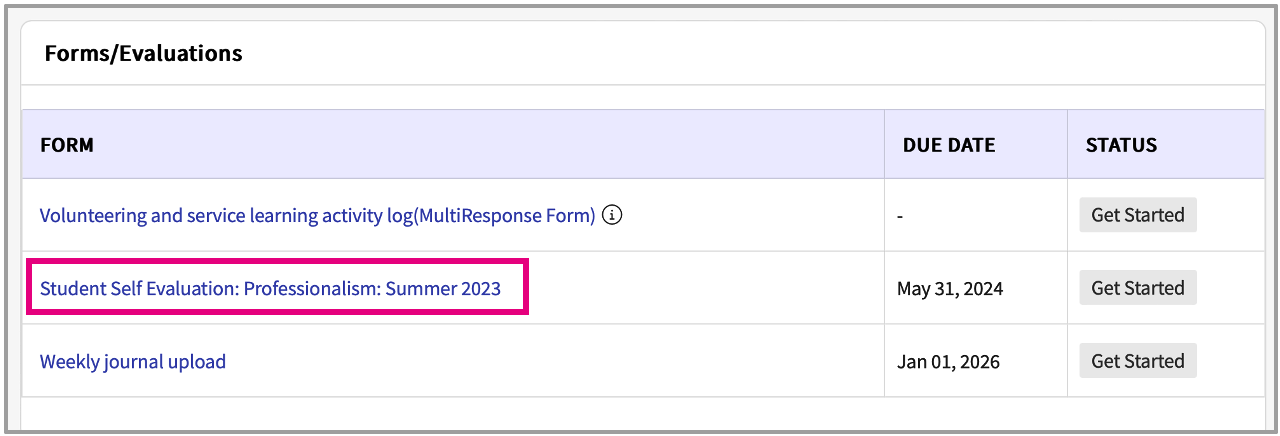Click the FORM column header
The height and width of the screenshot is (436, 1280).
(67, 145)
